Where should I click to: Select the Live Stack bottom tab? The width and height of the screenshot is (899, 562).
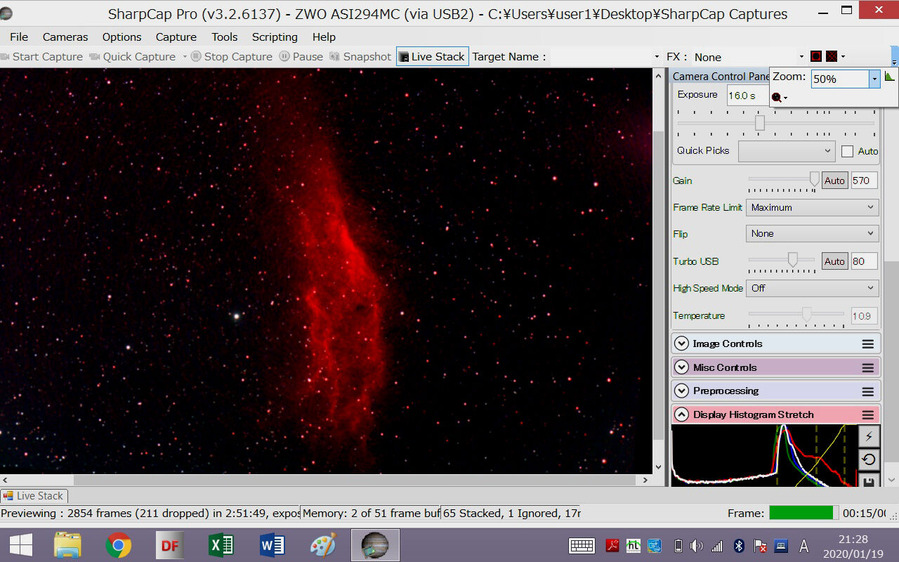pos(34,496)
